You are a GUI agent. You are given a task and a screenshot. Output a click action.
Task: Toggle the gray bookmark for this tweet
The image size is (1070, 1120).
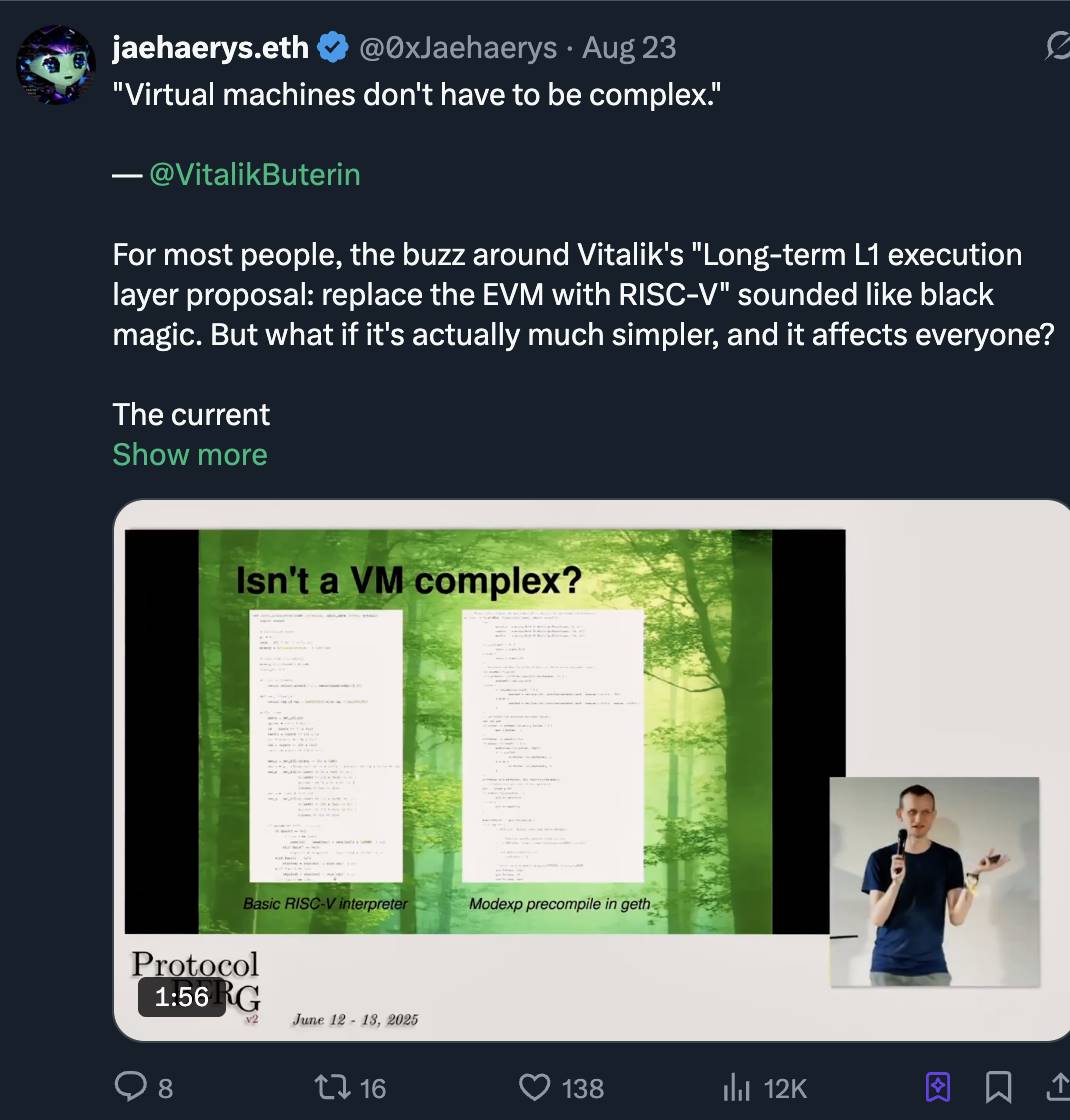pyautogui.click(x=998, y=1086)
